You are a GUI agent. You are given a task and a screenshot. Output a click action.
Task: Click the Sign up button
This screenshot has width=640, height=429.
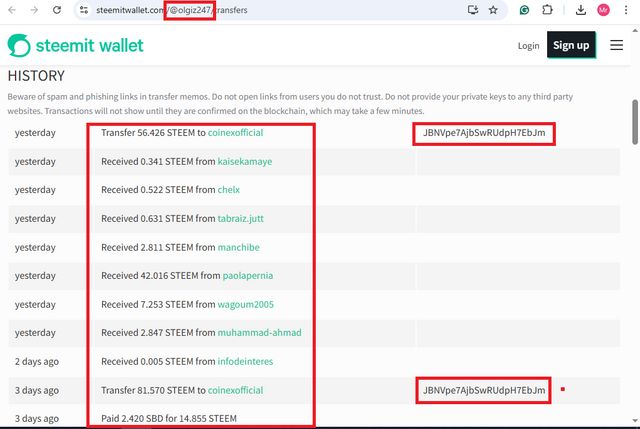[571, 45]
